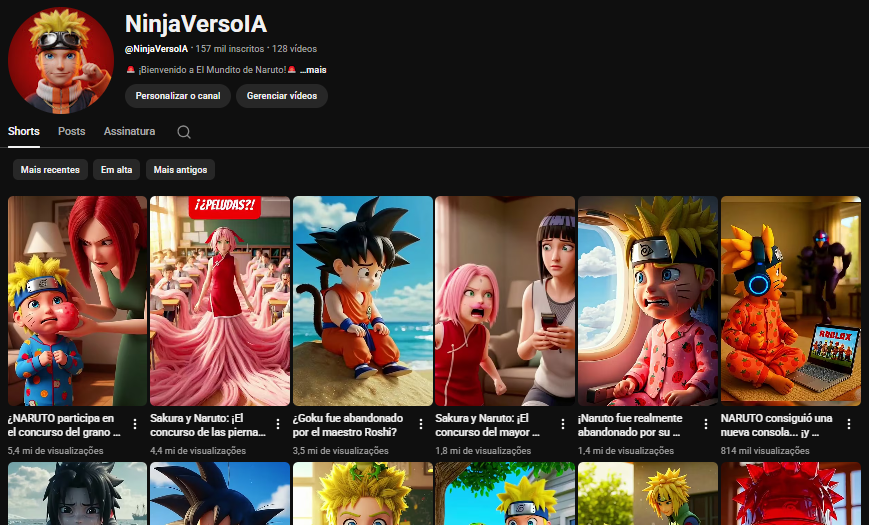
Task: Open Naruto Roblox laptop thumbnail
Action: point(791,301)
